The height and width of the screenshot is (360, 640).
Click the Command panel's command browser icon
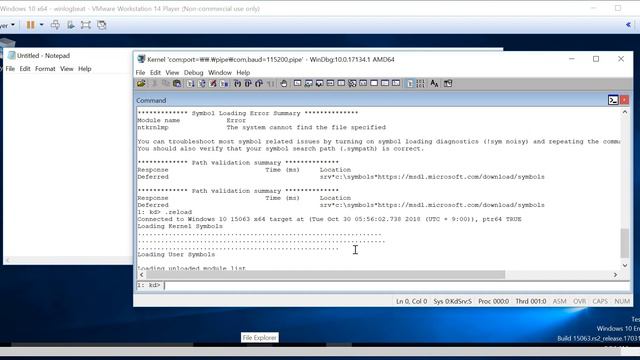pyautogui.click(x=613, y=100)
